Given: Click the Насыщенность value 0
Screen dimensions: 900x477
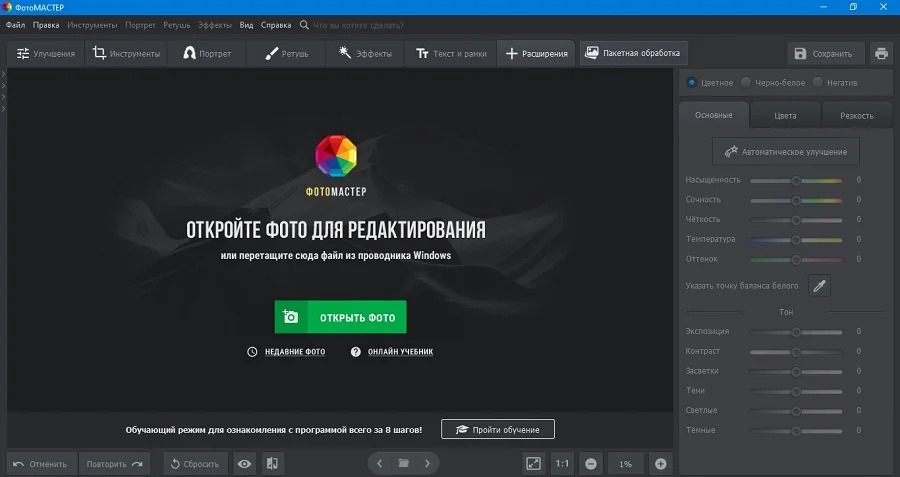Looking at the screenshot, I should [859, 180].
